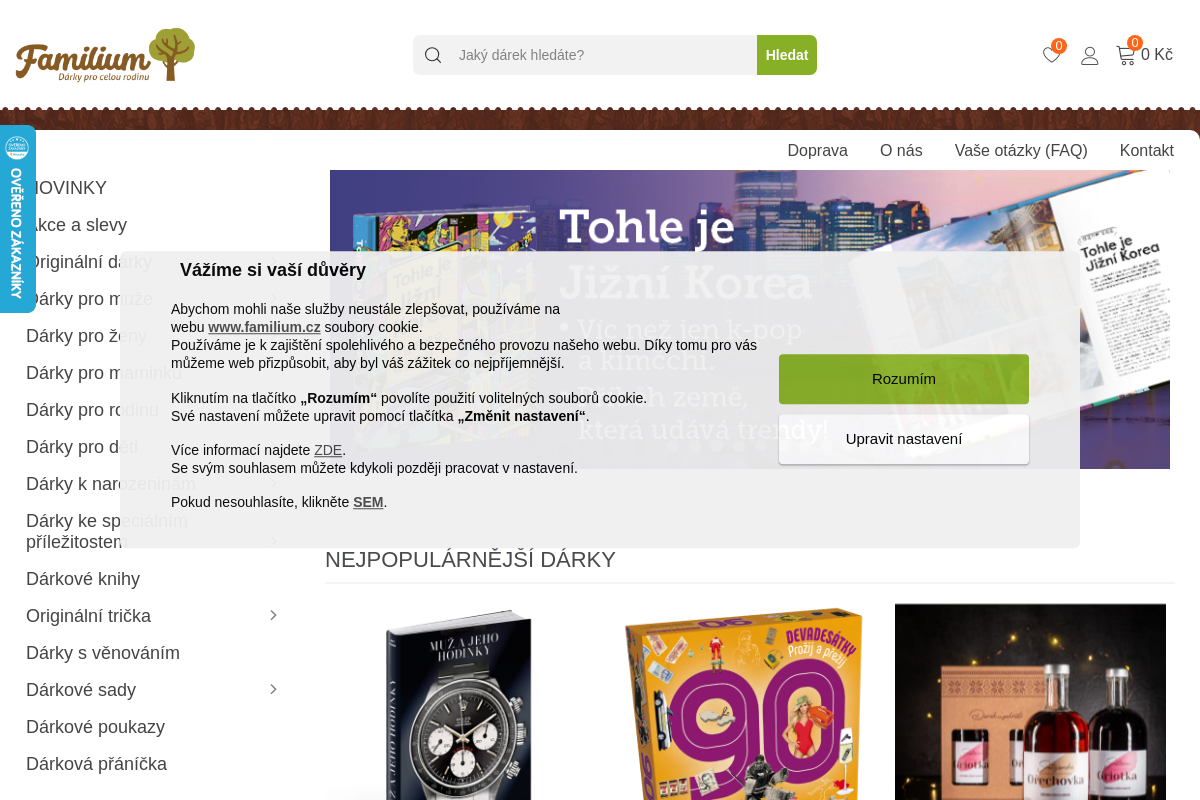Follow the ZDE link for more information
The height and width of the screenshot is (800, 1200).
point(328,450)
